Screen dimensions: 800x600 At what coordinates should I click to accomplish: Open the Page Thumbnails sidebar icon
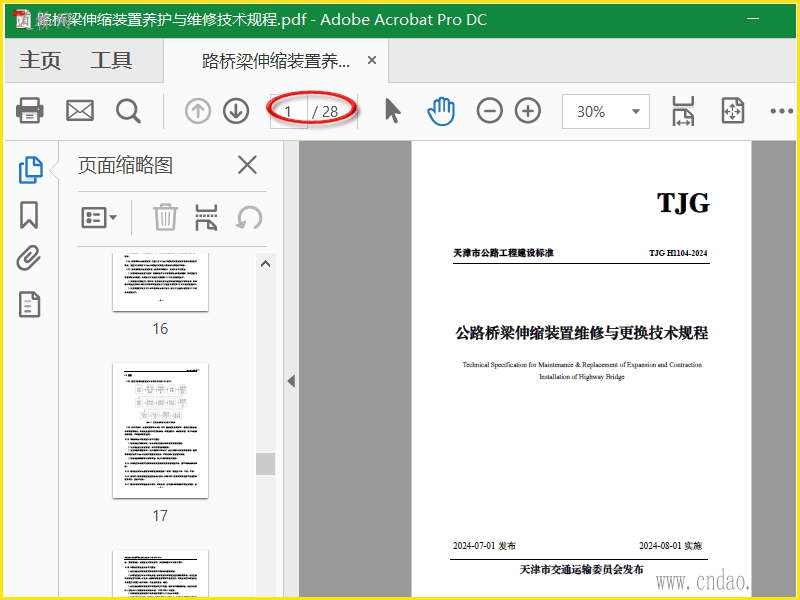point(30,170)
